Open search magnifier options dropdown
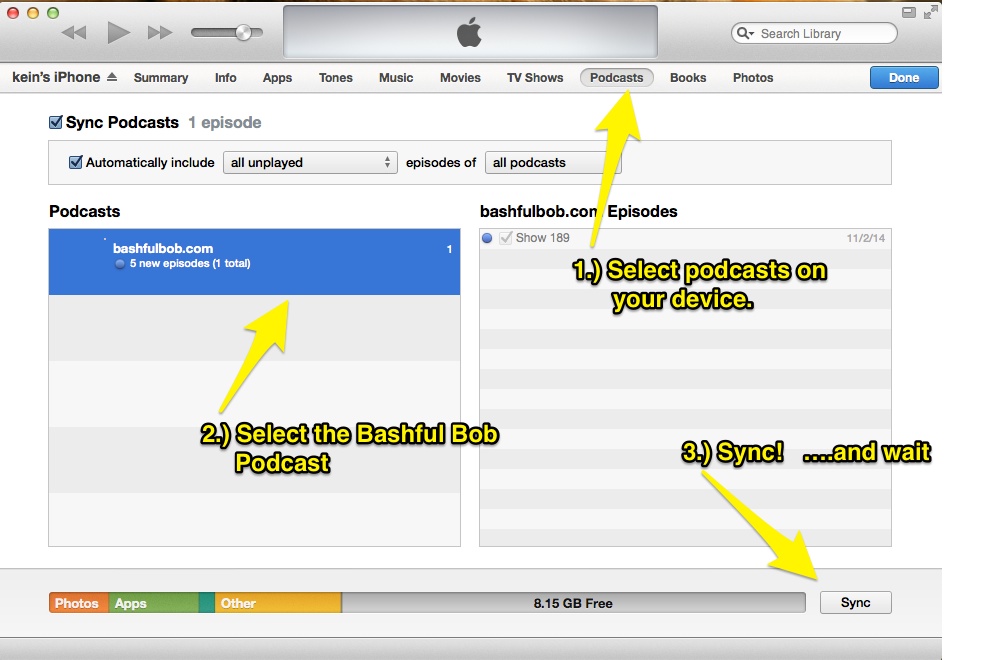This screenshot has width=985, height=660. click(x=745, y=33)
